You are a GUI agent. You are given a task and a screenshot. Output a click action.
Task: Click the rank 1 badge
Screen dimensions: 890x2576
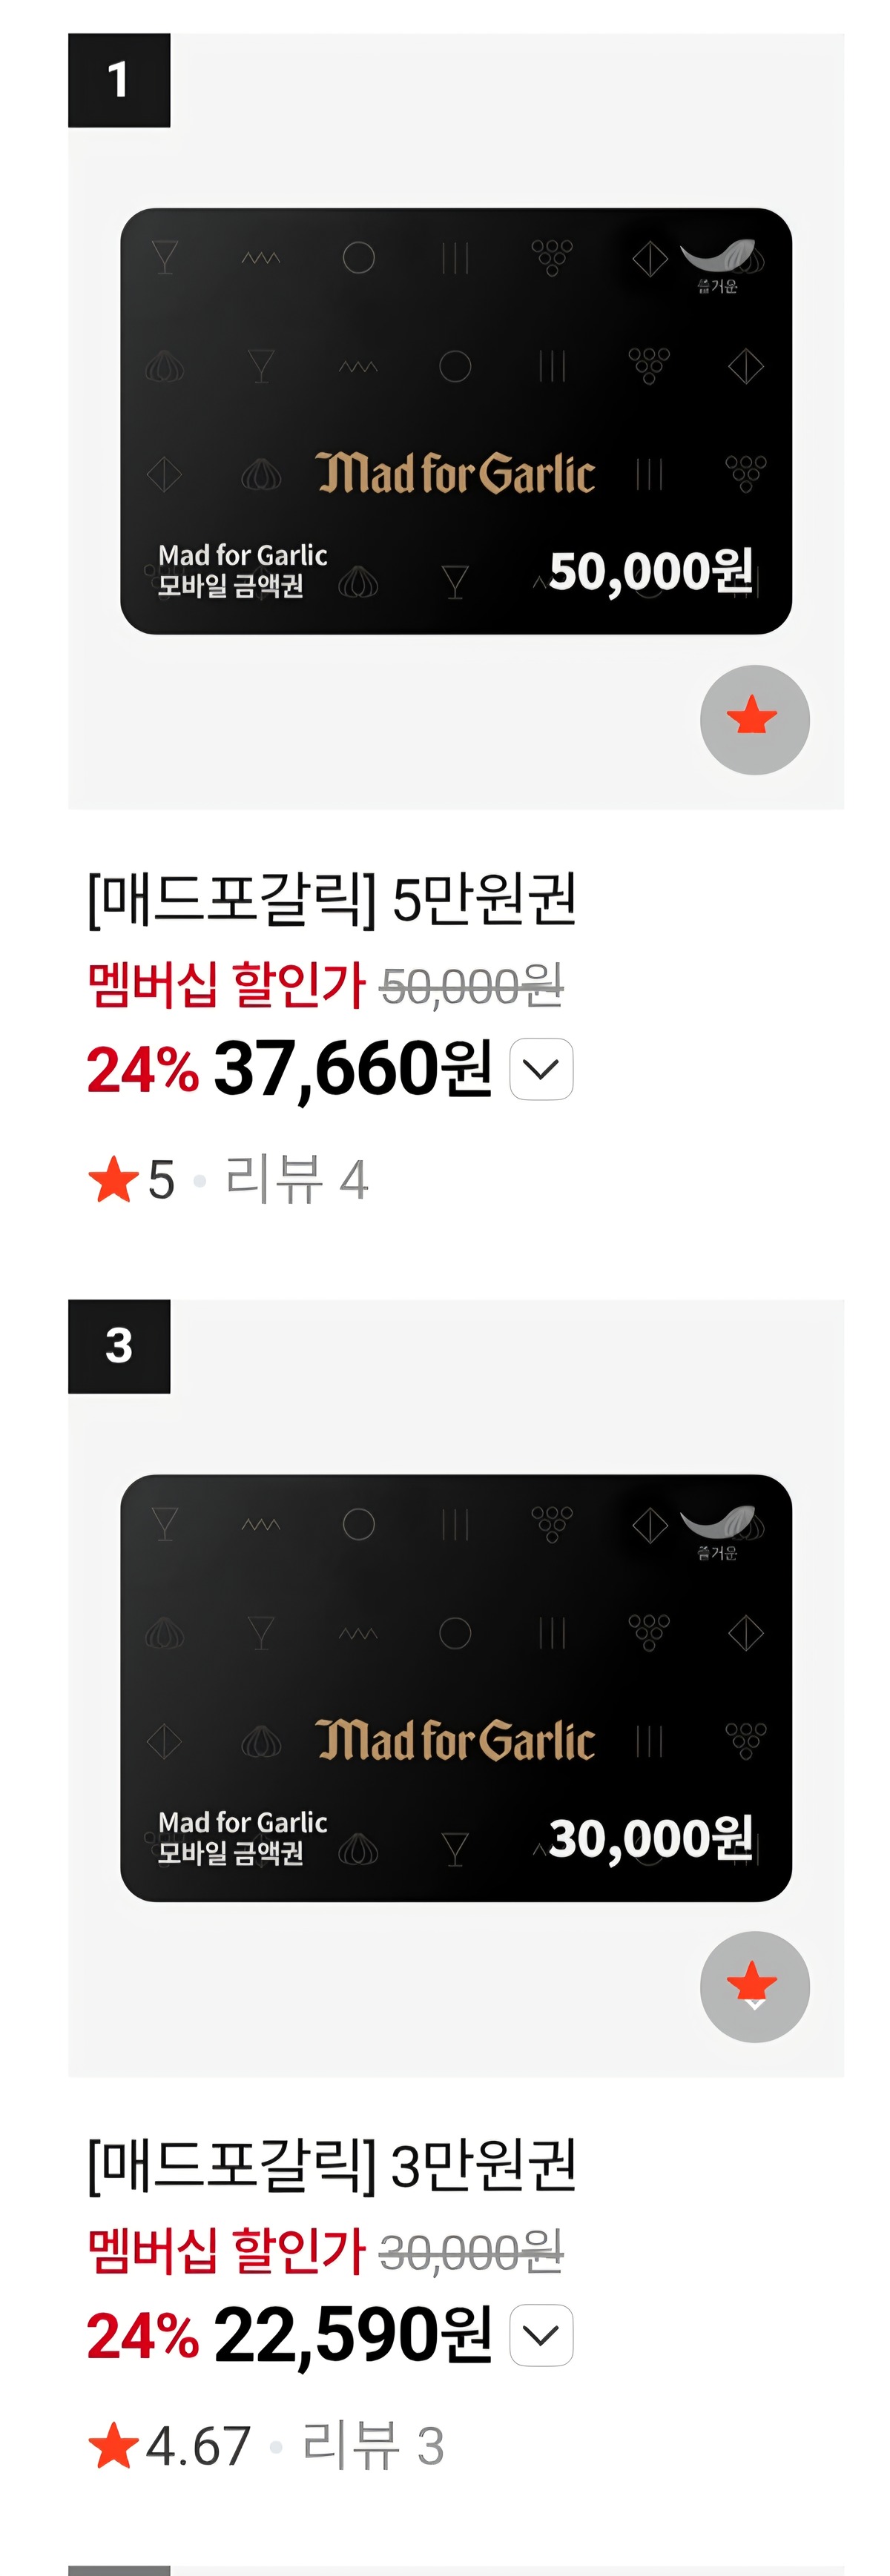(119, 80)
